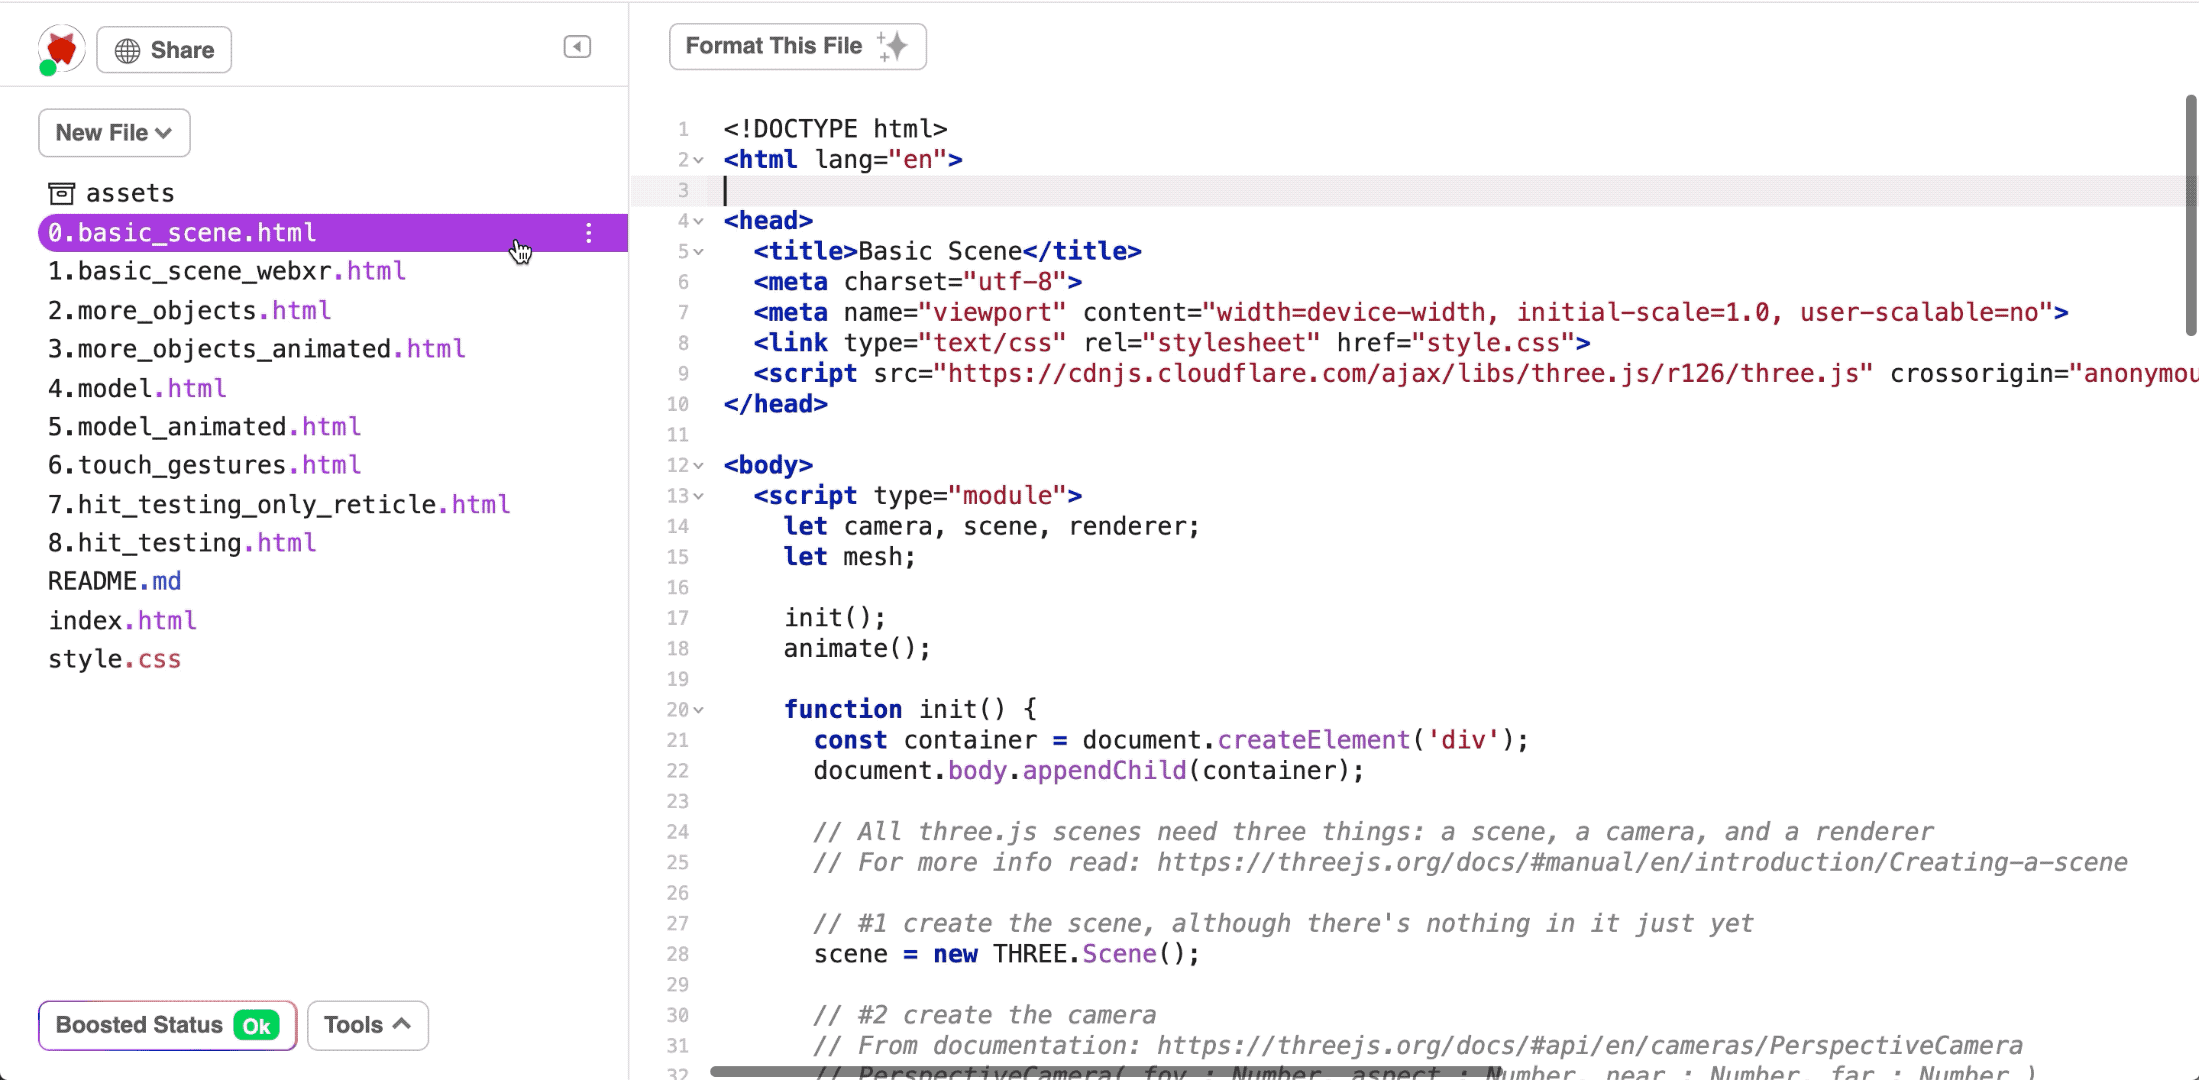Open index.html in the editor
Screen dimensions: 2199x1080
click(x=123, y=620)
